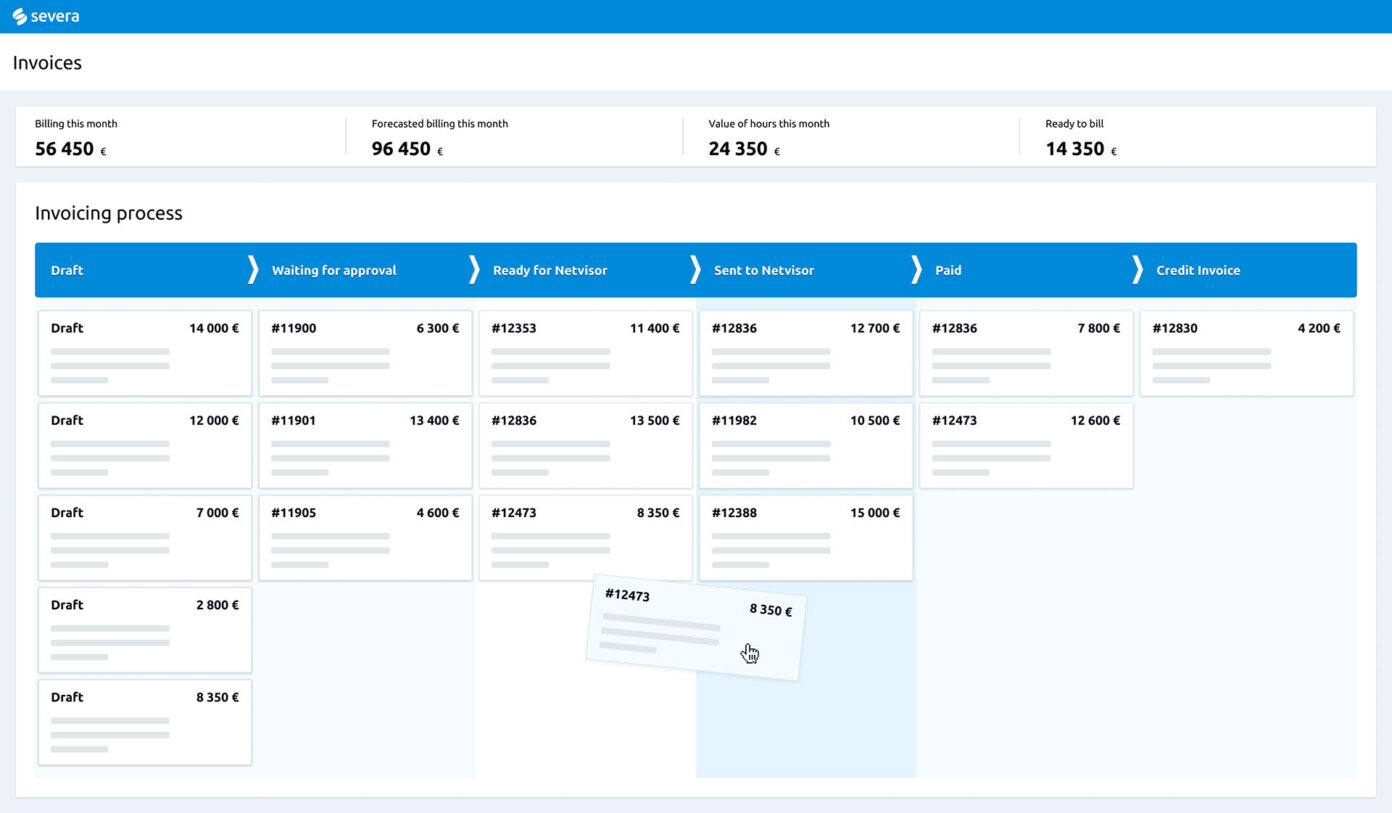Open invoice #12388 for 15 000 €
Viewport: 1392px width, 813px height.
[x=805, y=537]
